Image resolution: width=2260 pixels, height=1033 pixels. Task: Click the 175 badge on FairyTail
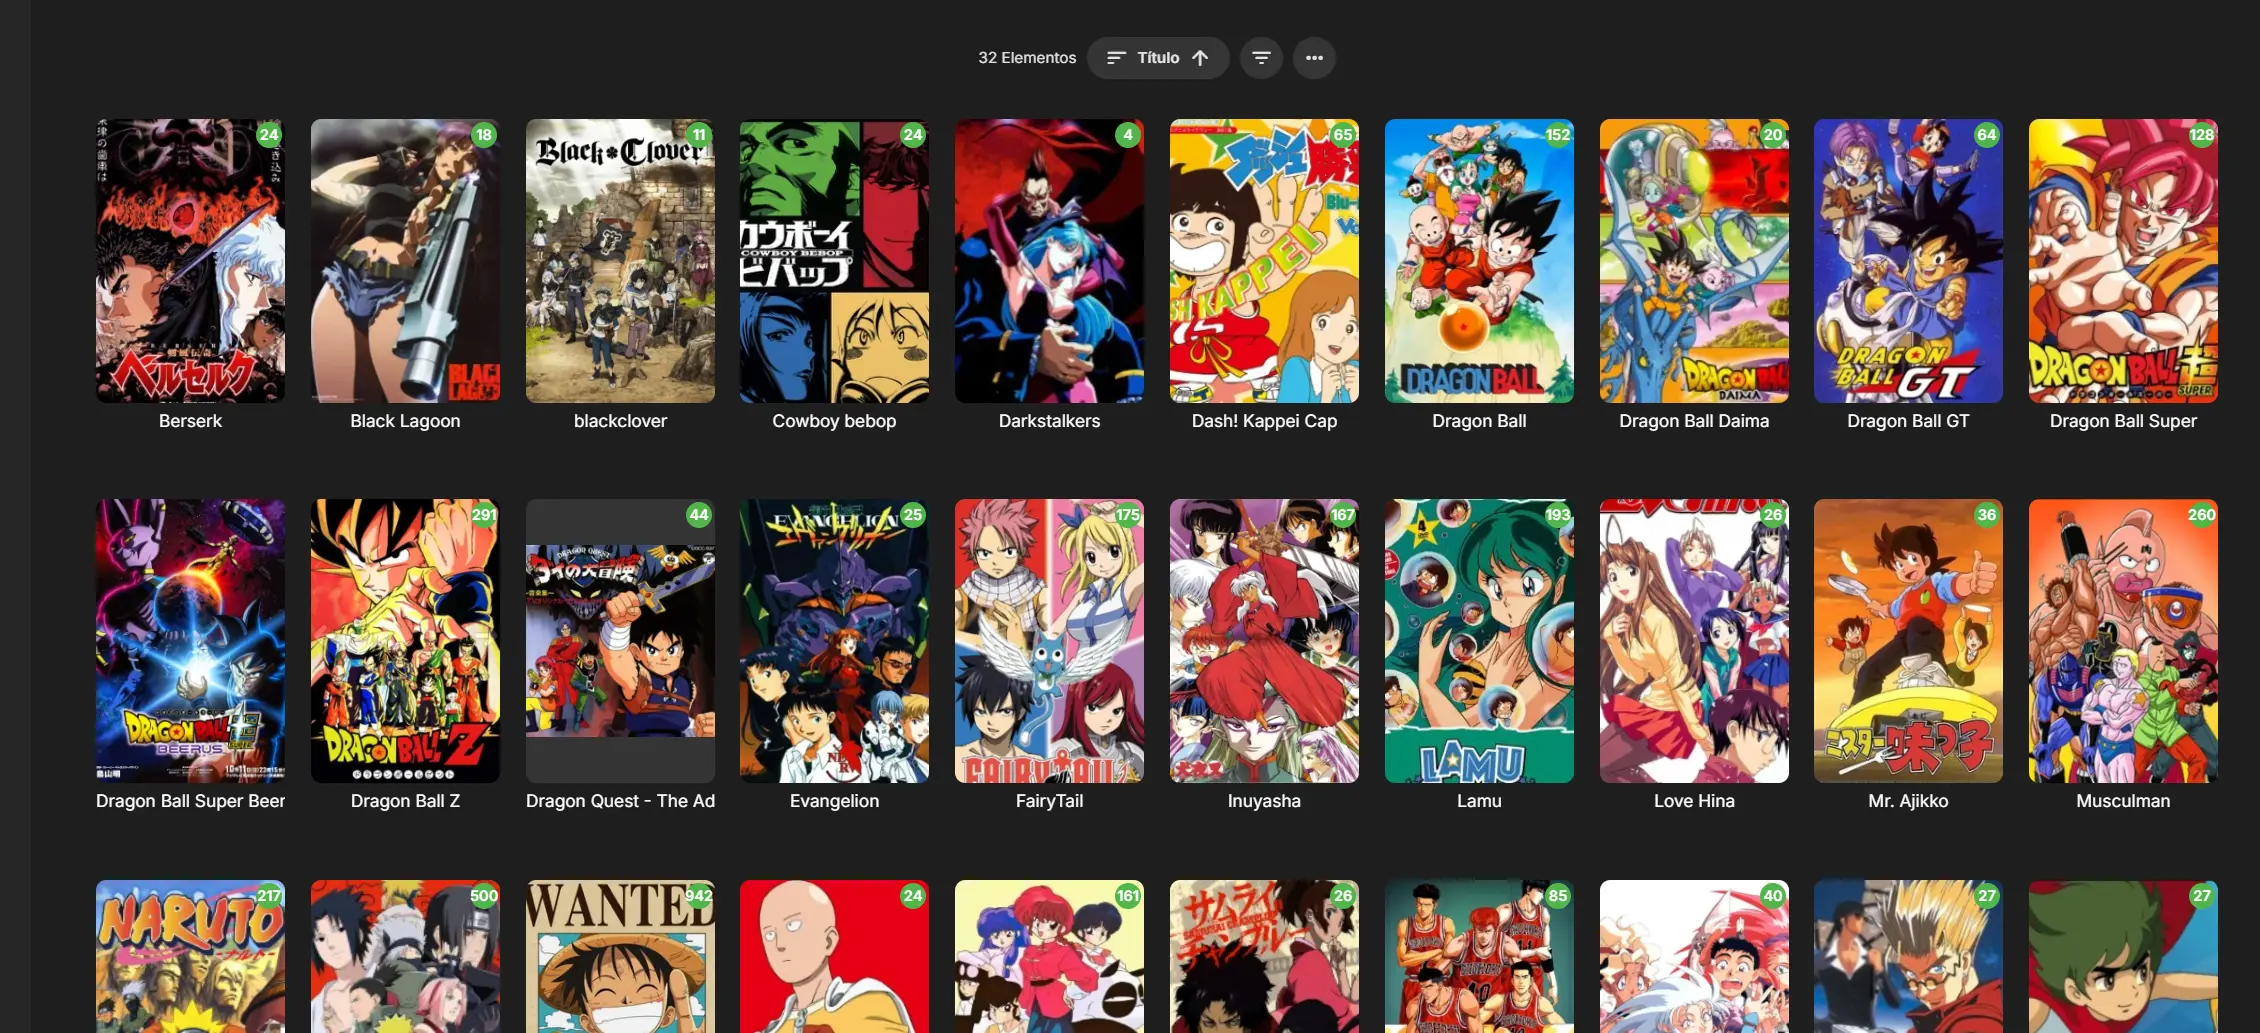click(x=1128, y=515)
